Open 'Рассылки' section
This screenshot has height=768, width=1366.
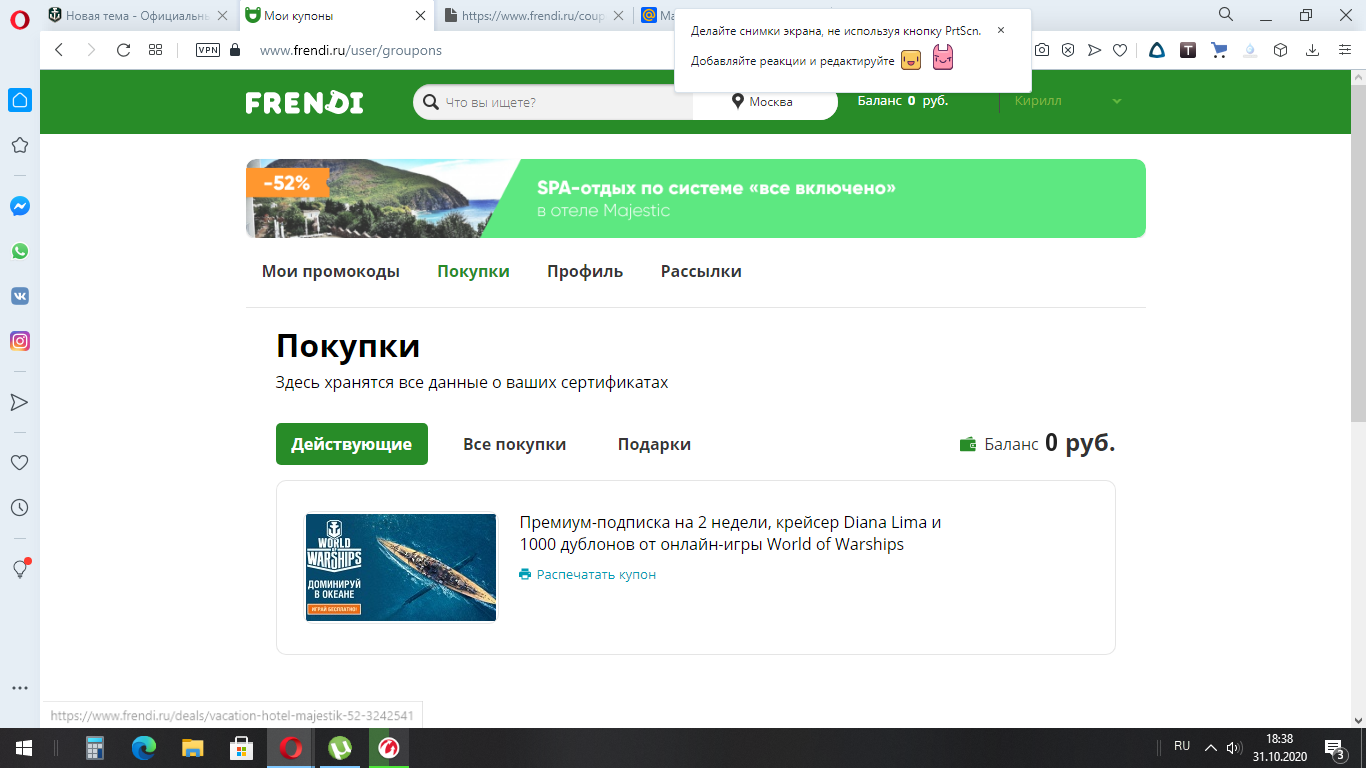click(x=701, y=272)
